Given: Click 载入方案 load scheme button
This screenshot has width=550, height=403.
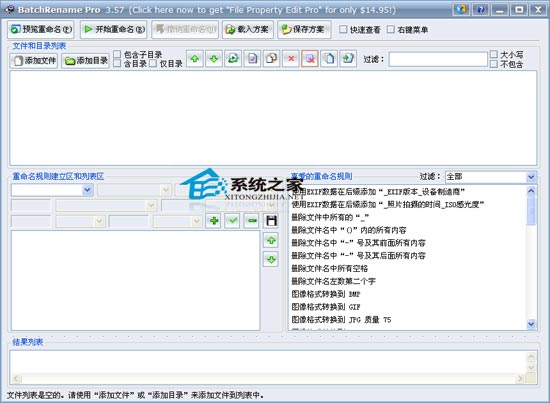Looking at the screenshot, I should coord(248,29).
